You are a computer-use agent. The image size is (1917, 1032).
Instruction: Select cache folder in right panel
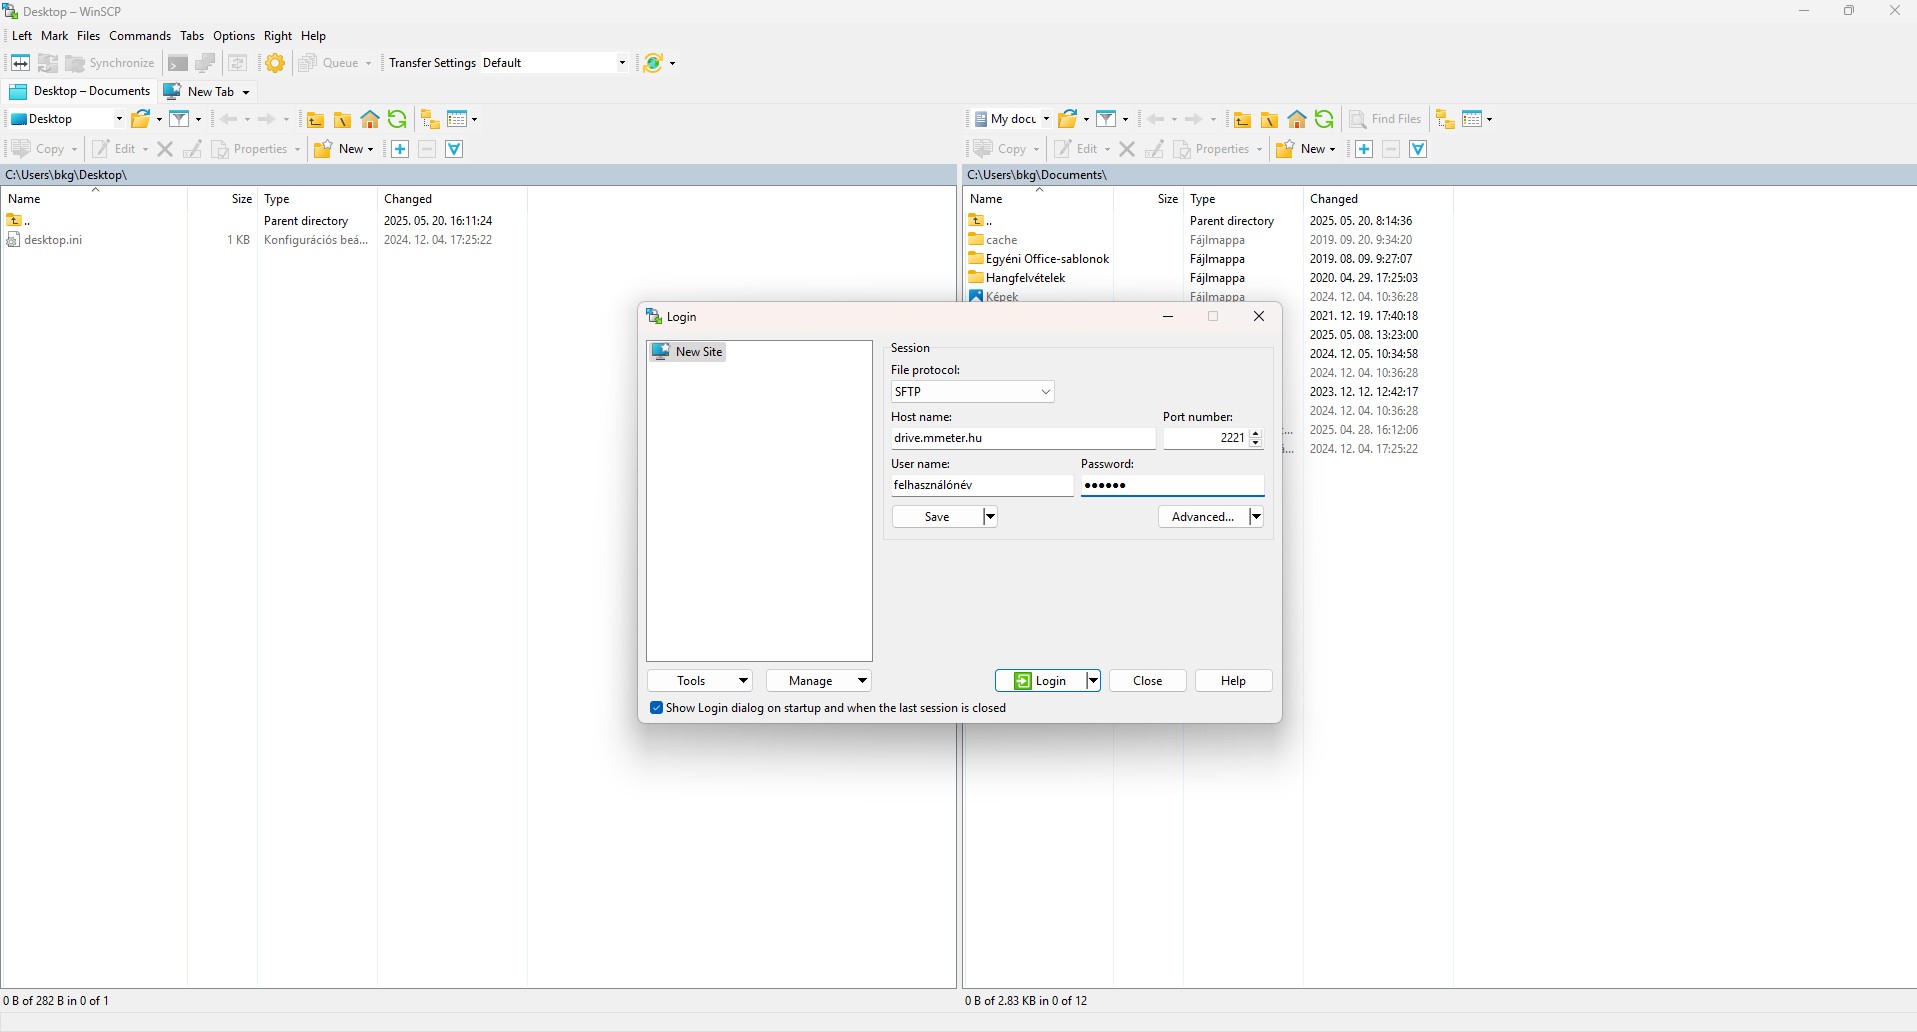993,240
